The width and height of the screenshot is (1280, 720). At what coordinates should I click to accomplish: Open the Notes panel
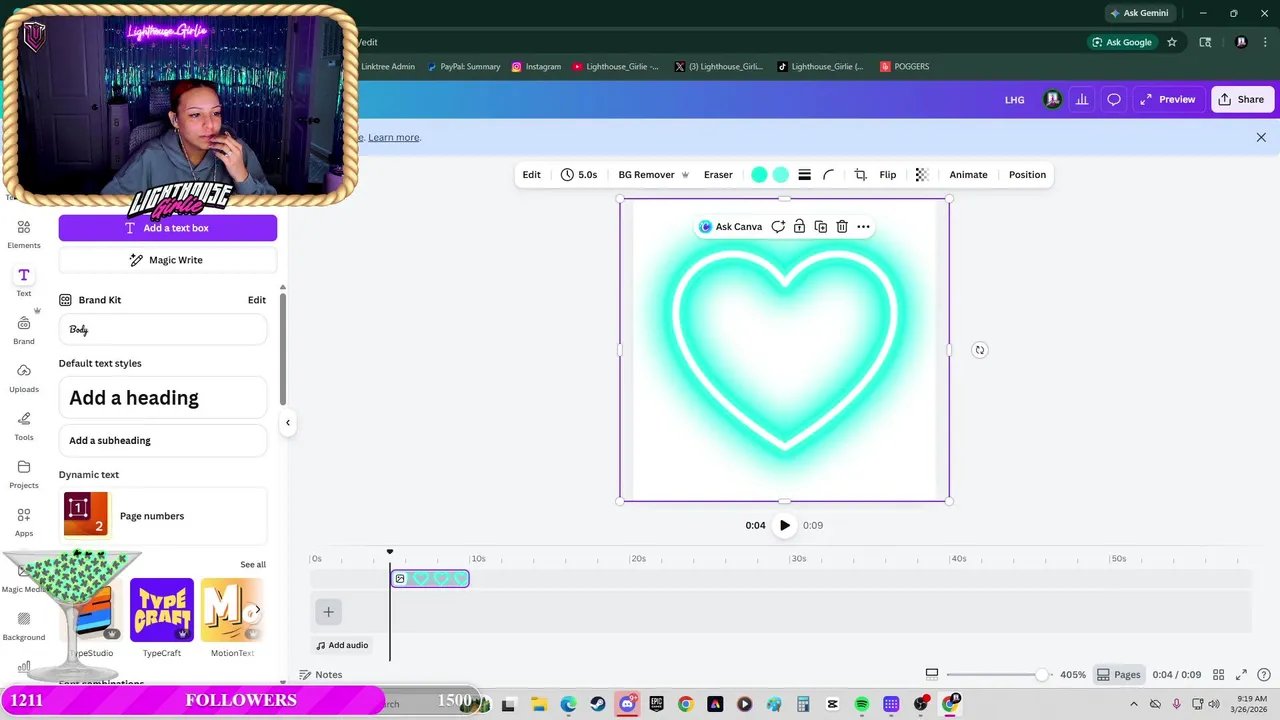pyautogui.click(x=321, y=675)
